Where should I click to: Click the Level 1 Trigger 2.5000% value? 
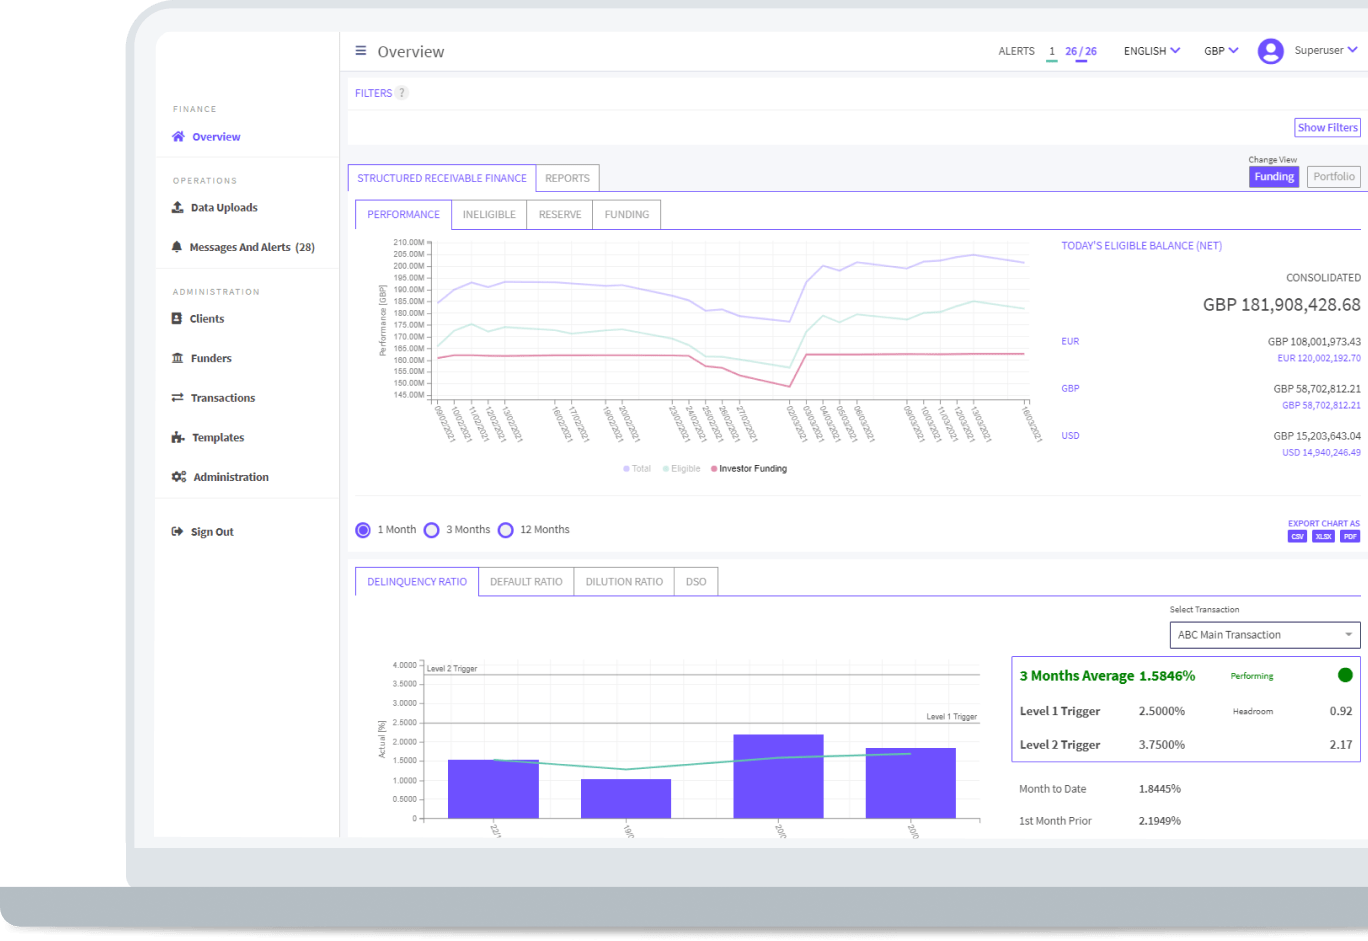(1162, 711)
